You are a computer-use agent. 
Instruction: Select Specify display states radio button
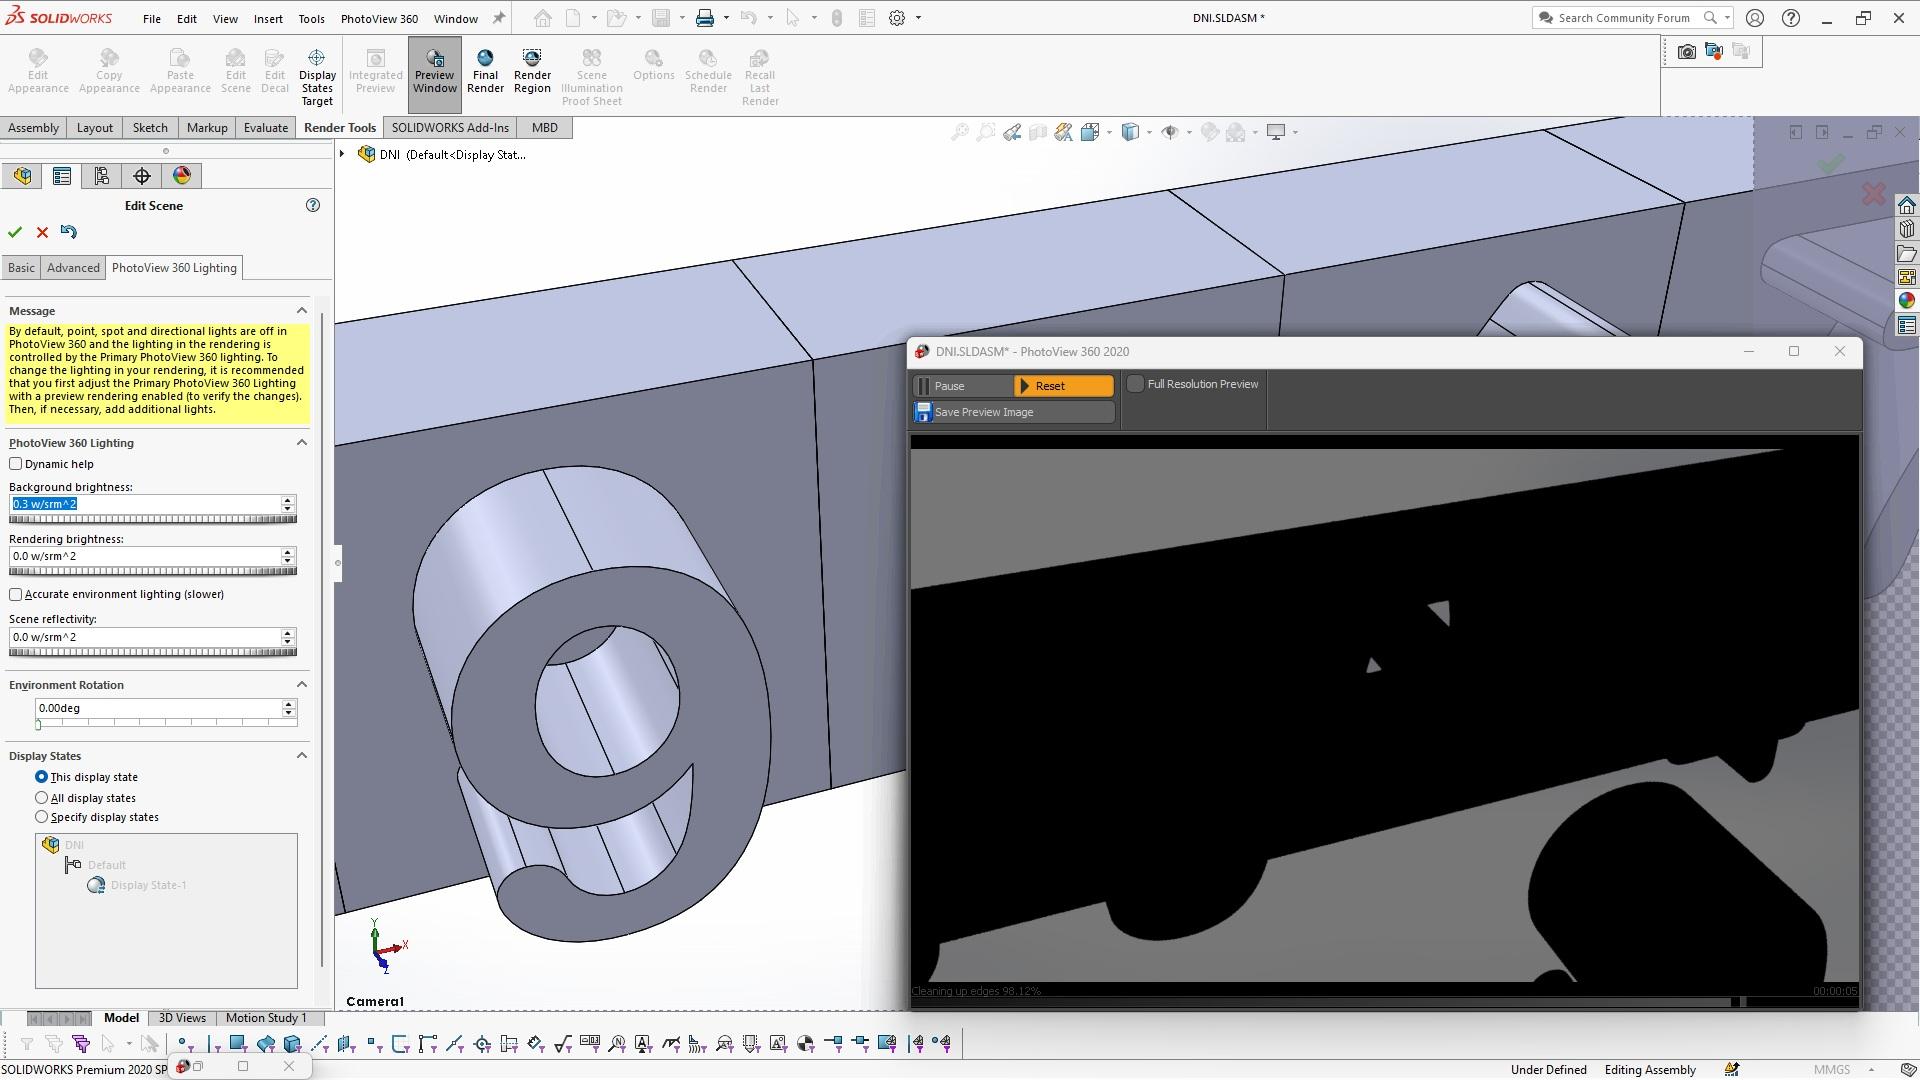click(x=41, y=817)
